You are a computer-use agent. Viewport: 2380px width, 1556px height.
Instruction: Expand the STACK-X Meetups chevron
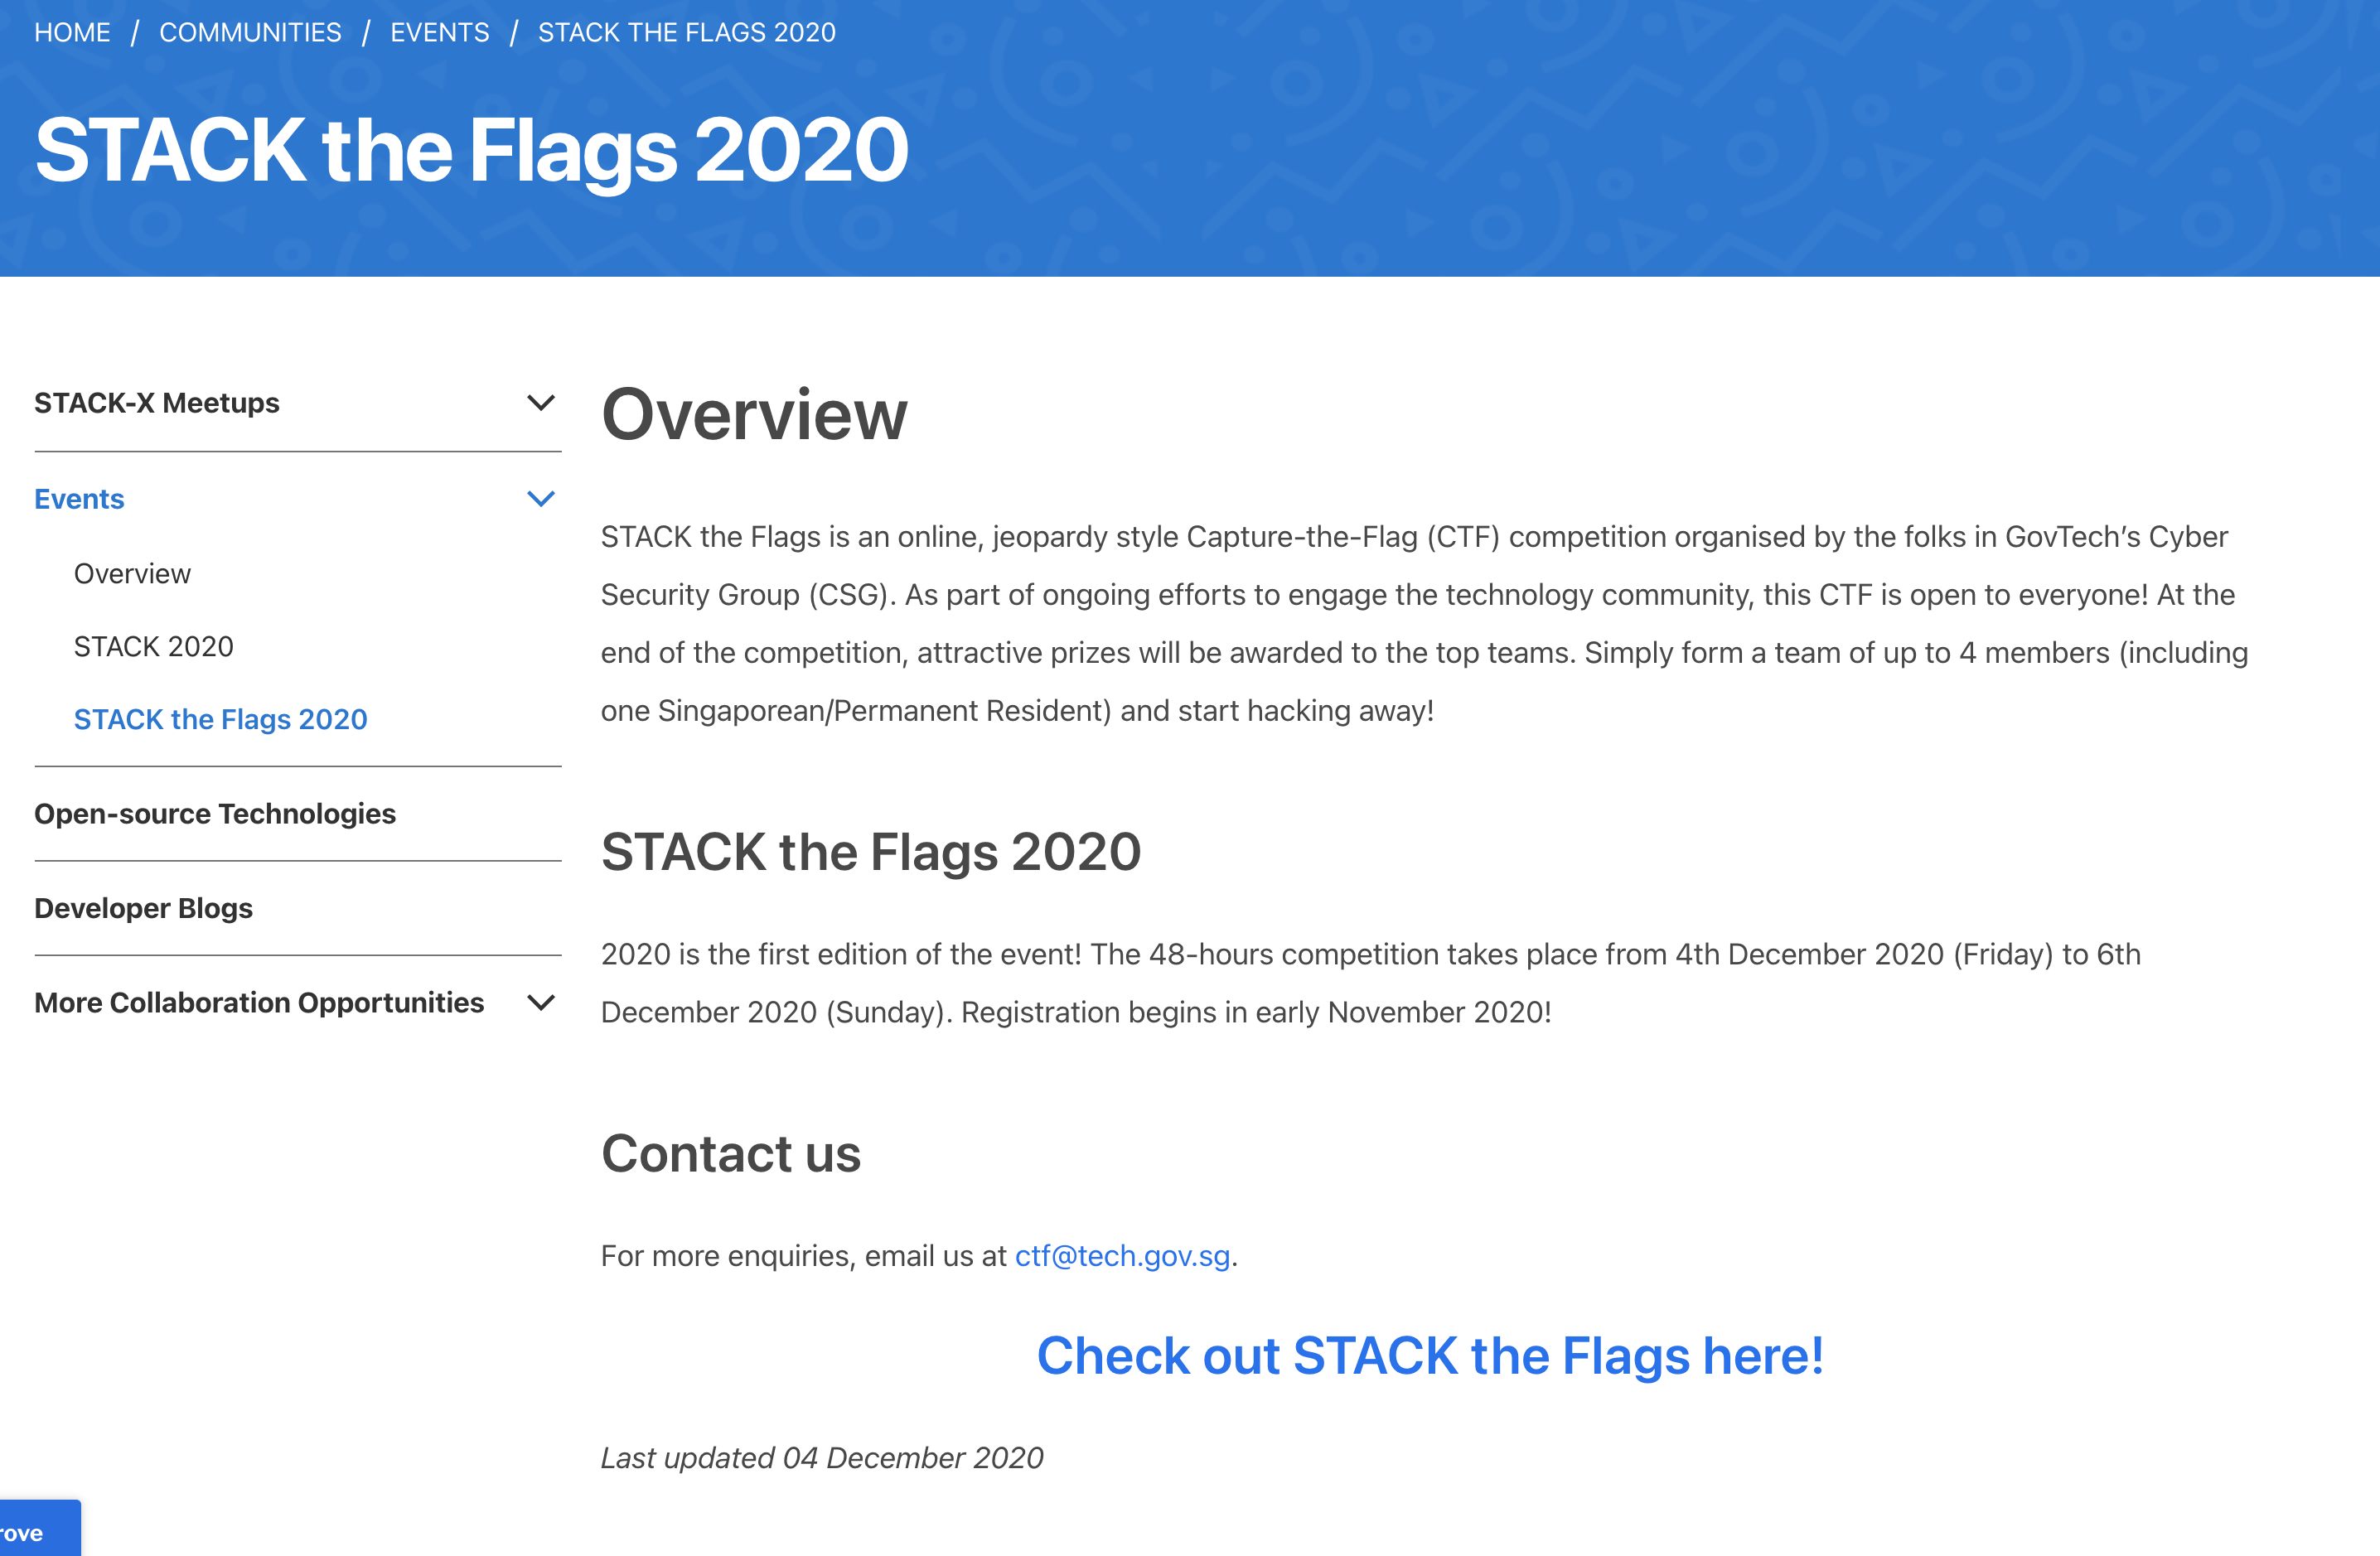coord(540,403)
